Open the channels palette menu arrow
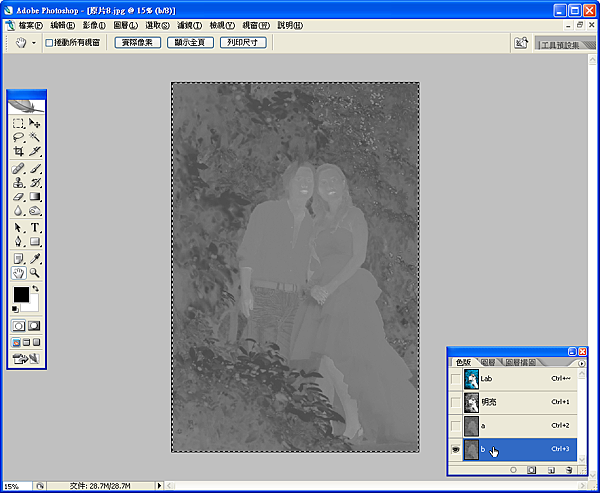The image size is (600, 493). (582, 363)
